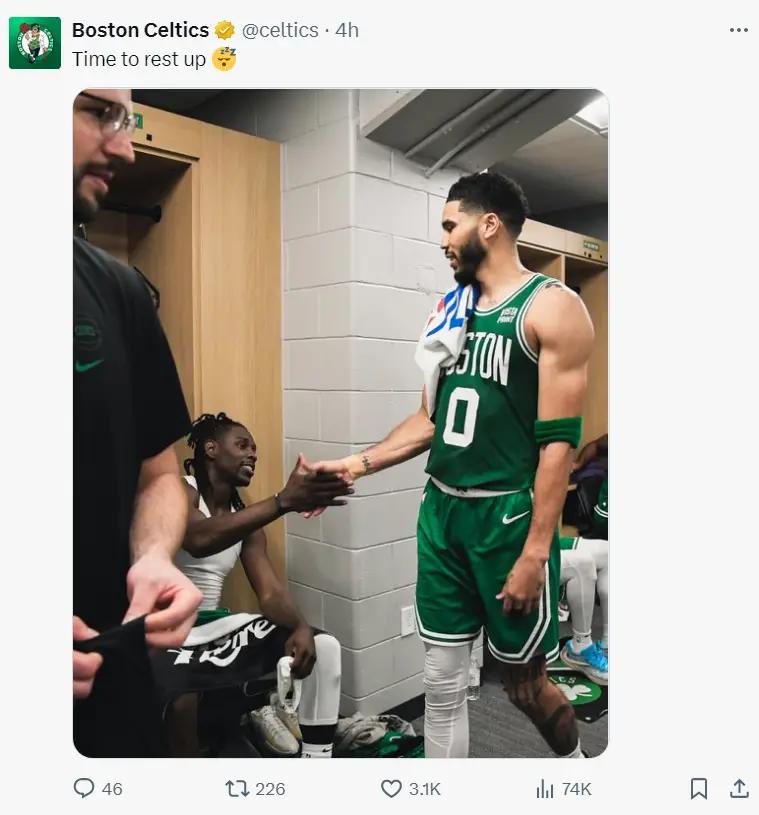Click the 46 replies count

[112, 789]
